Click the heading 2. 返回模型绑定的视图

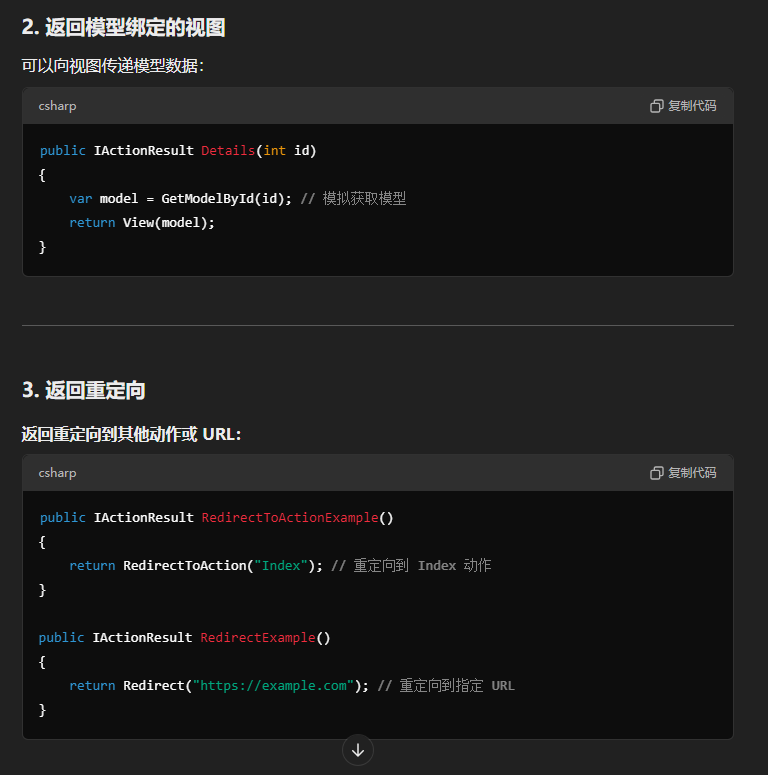[123, 28]
